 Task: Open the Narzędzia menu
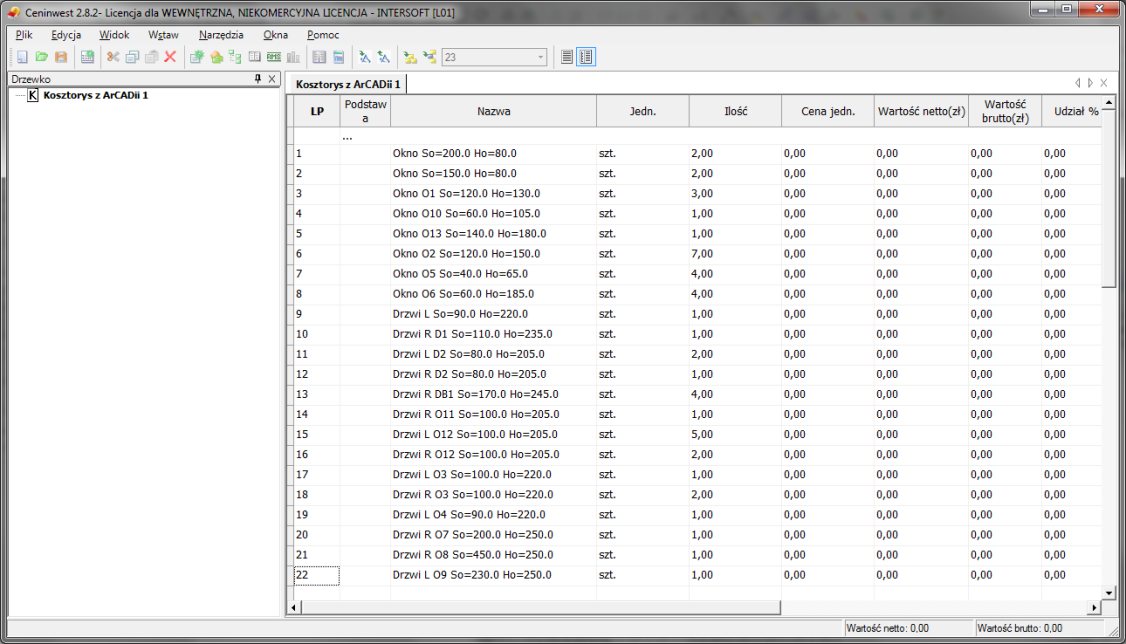coord(221,34)
